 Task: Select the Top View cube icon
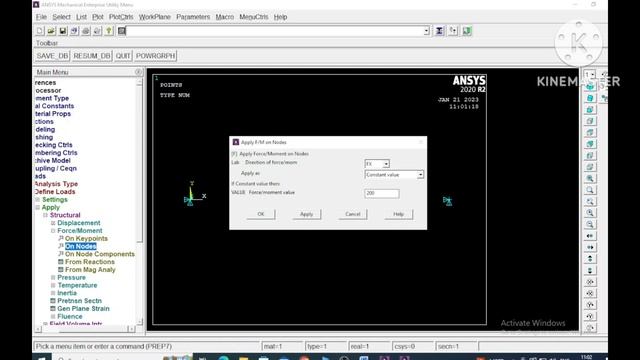tap(590, 132)
